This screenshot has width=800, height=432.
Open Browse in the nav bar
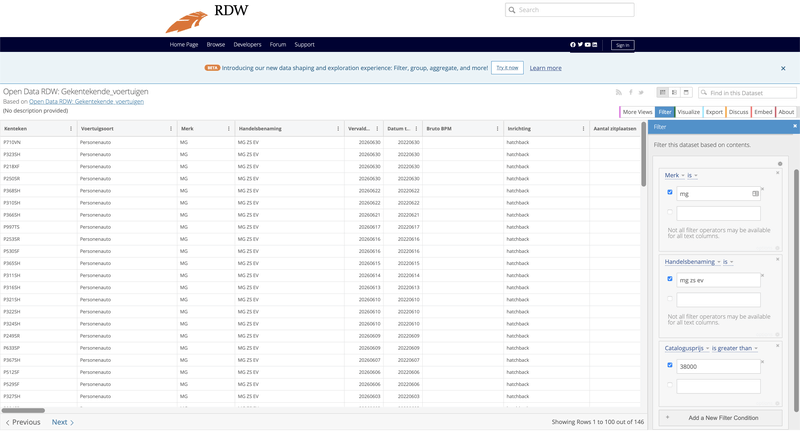216,45
